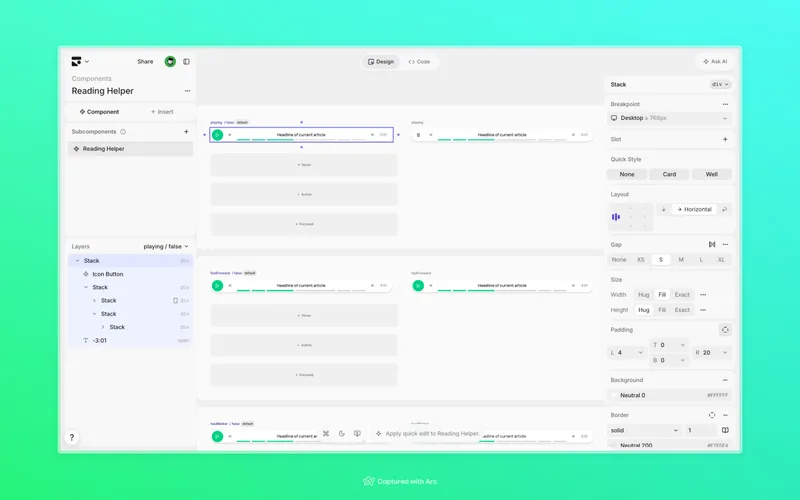Screen dimensions: 800x500
Task: Set Gap to XS
Action: point(640,260)
